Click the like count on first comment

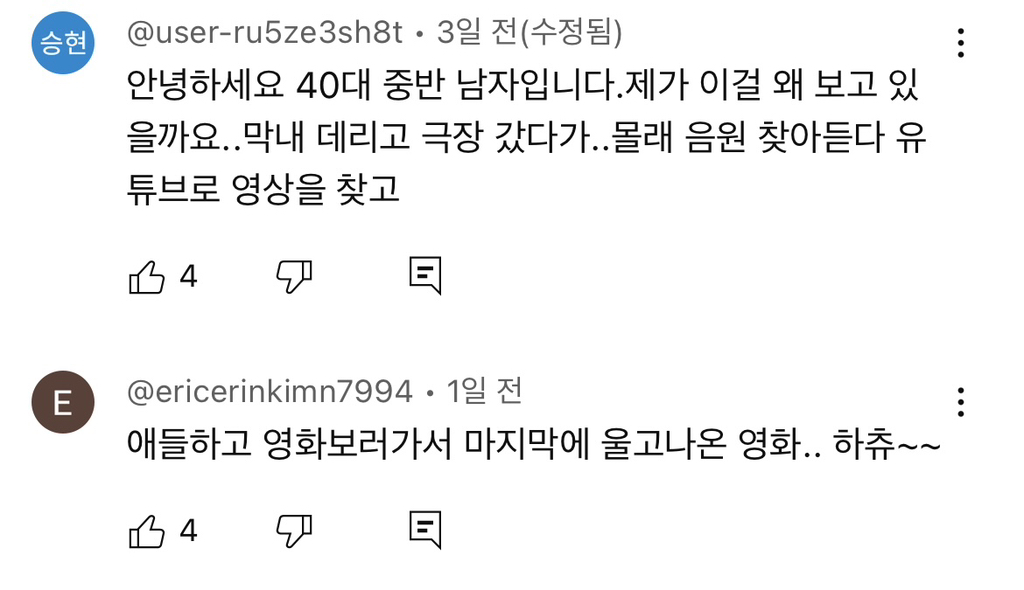click(x=188, y=276)
